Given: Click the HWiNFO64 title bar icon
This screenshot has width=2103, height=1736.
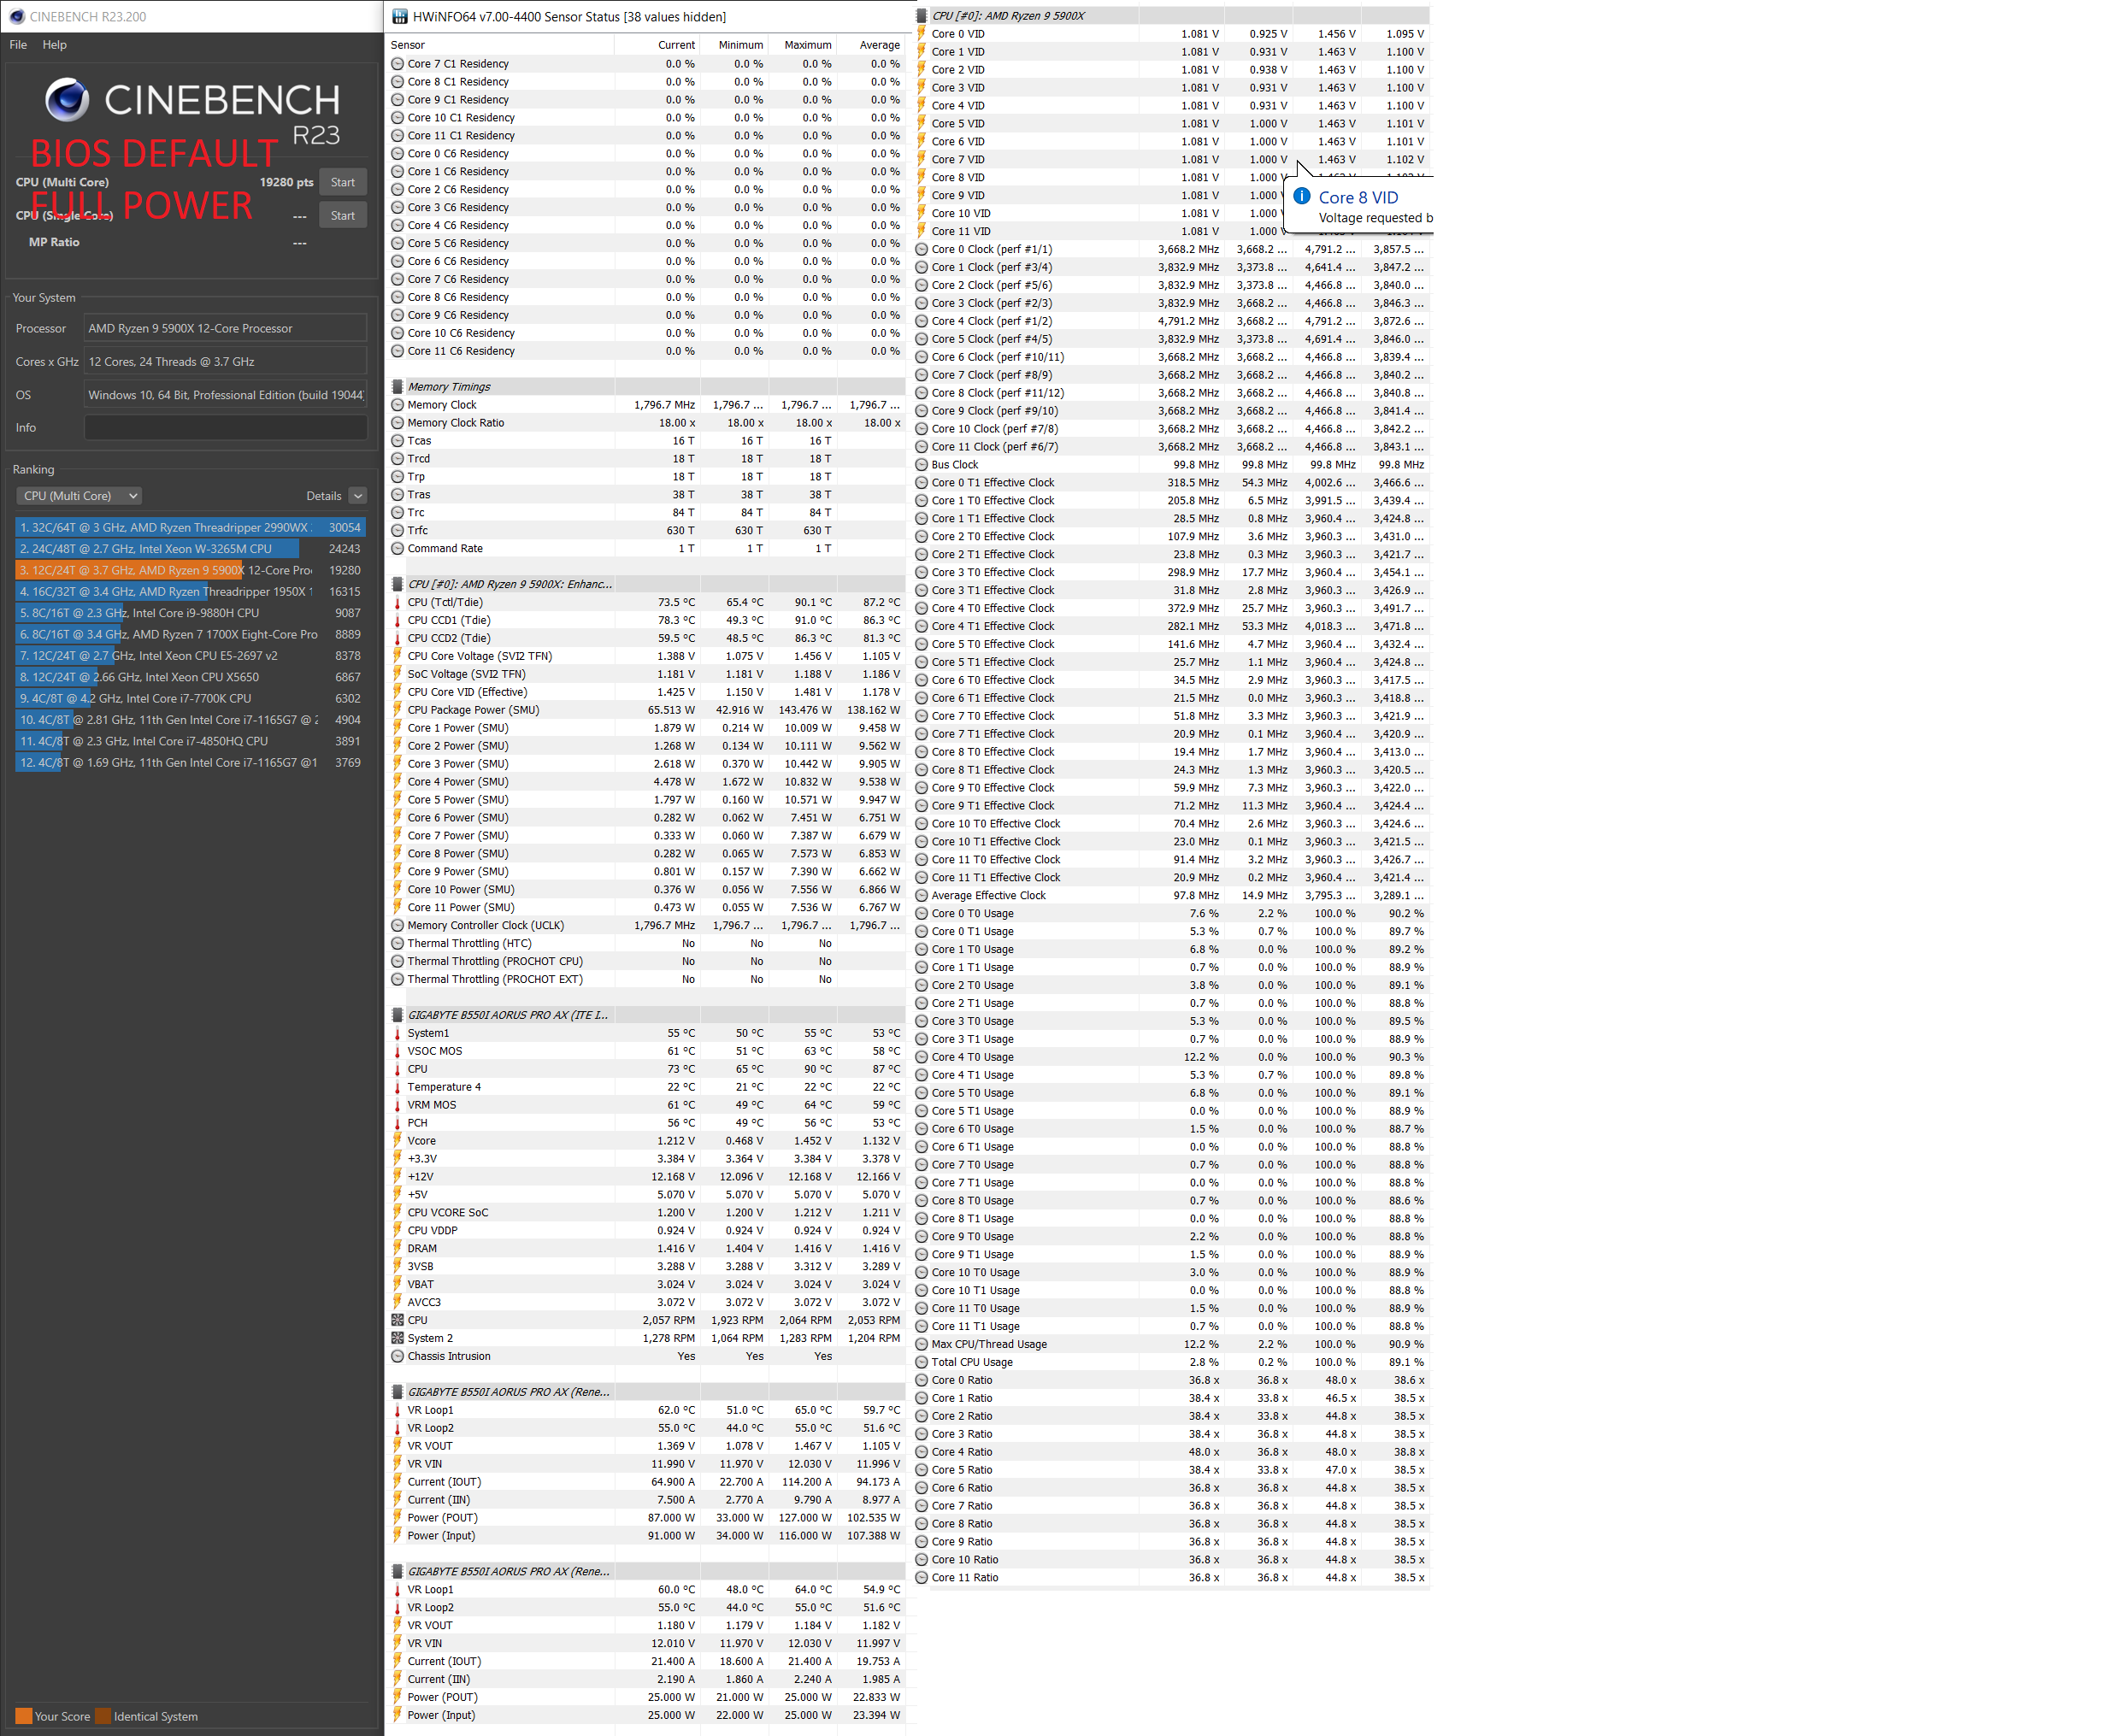Looking at the screenshot, I should tap(400, 16).
